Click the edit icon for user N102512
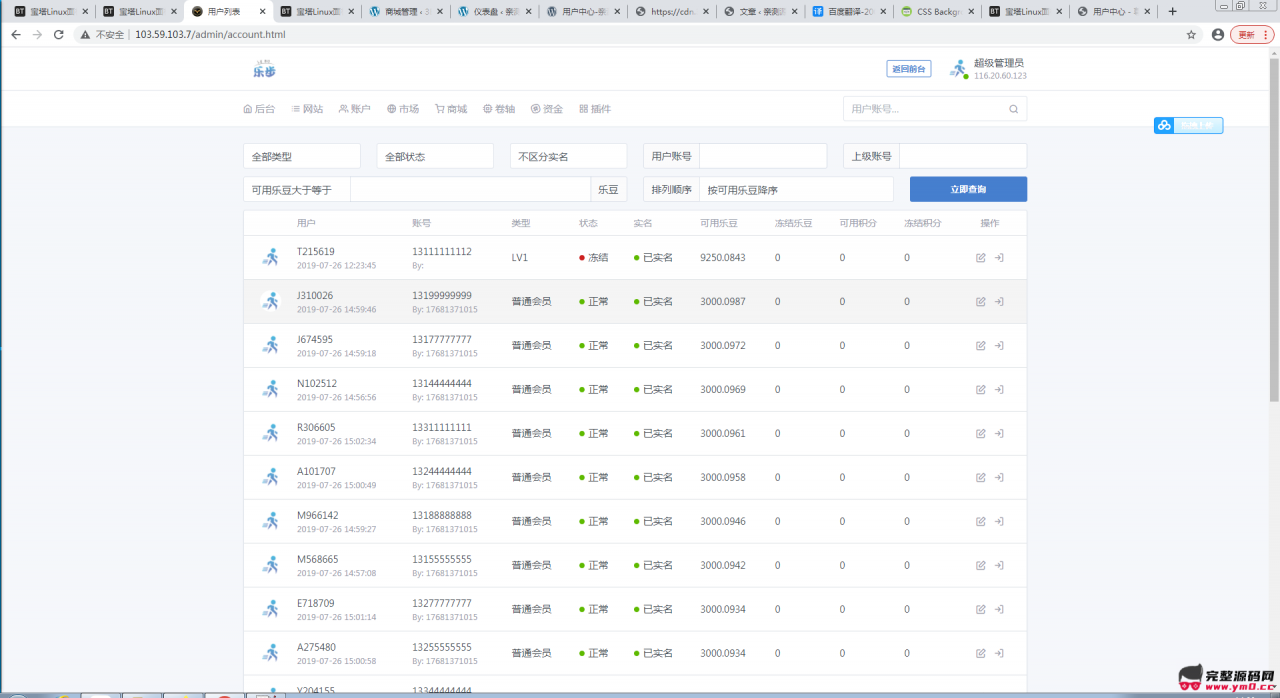This screenshot has width=1280, height=698. (x=980, y=390)
